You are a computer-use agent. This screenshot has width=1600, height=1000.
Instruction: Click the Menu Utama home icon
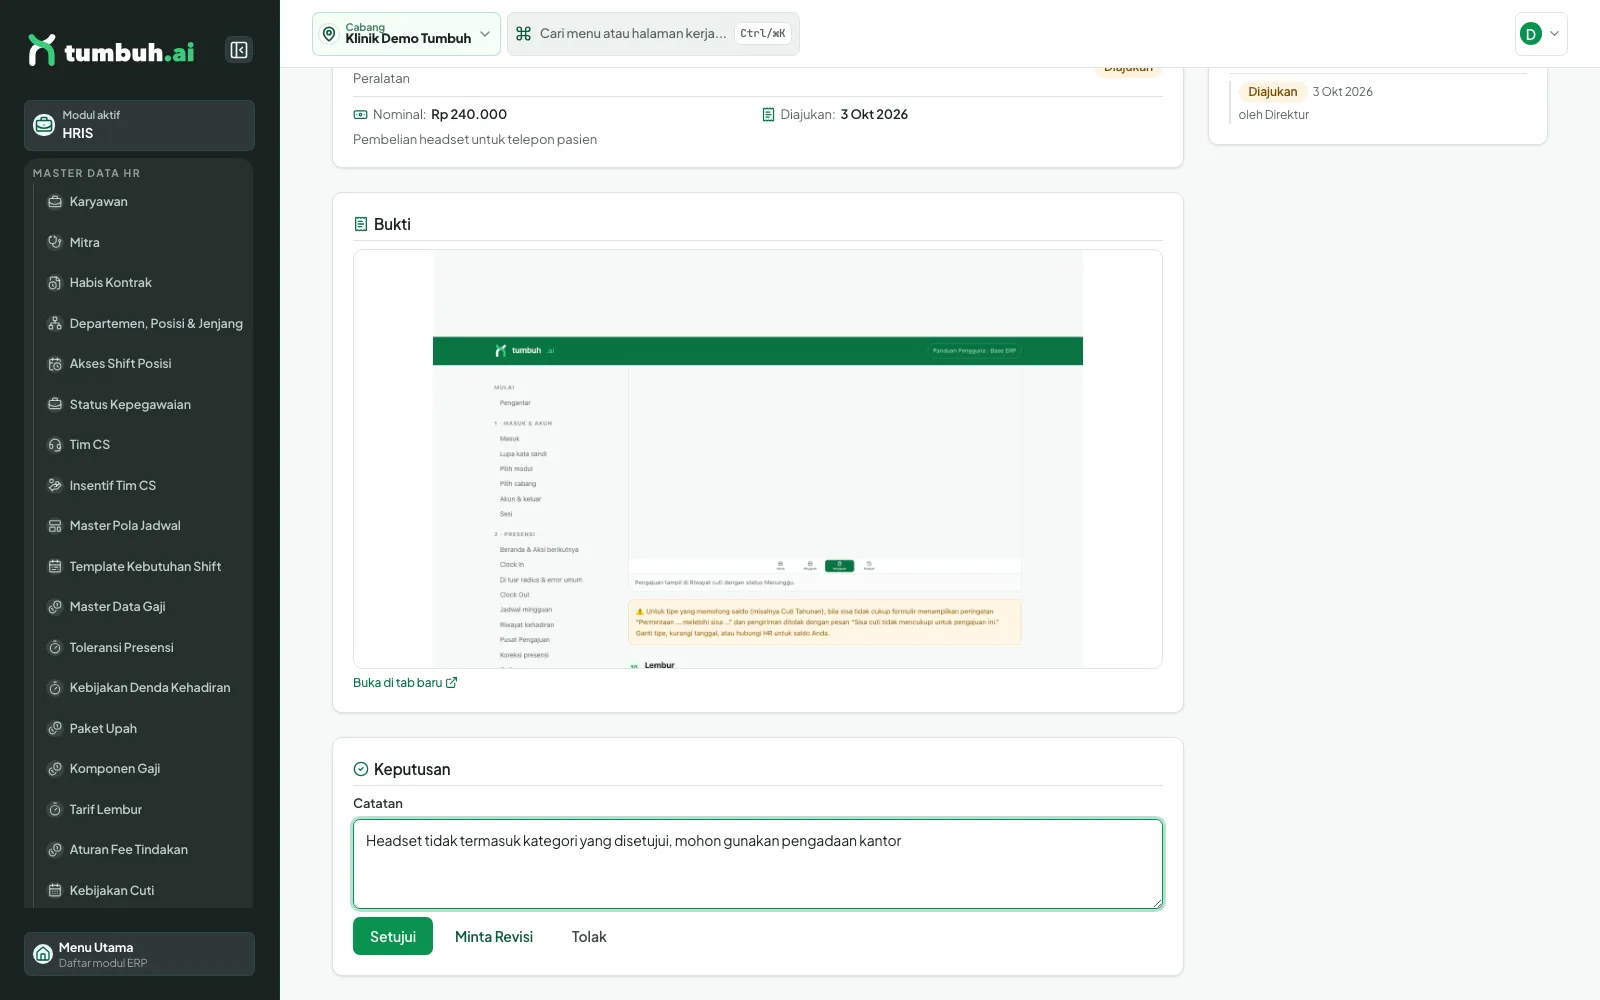(43, 954)
